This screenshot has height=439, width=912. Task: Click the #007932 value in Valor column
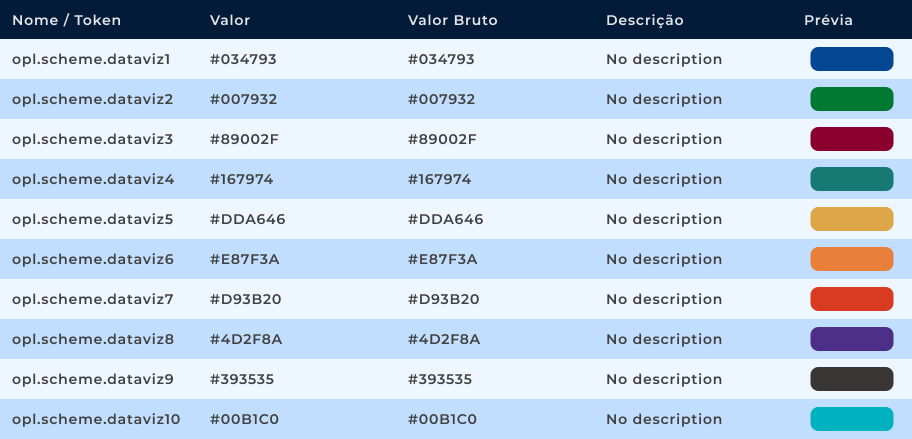[x=243, y=99]
